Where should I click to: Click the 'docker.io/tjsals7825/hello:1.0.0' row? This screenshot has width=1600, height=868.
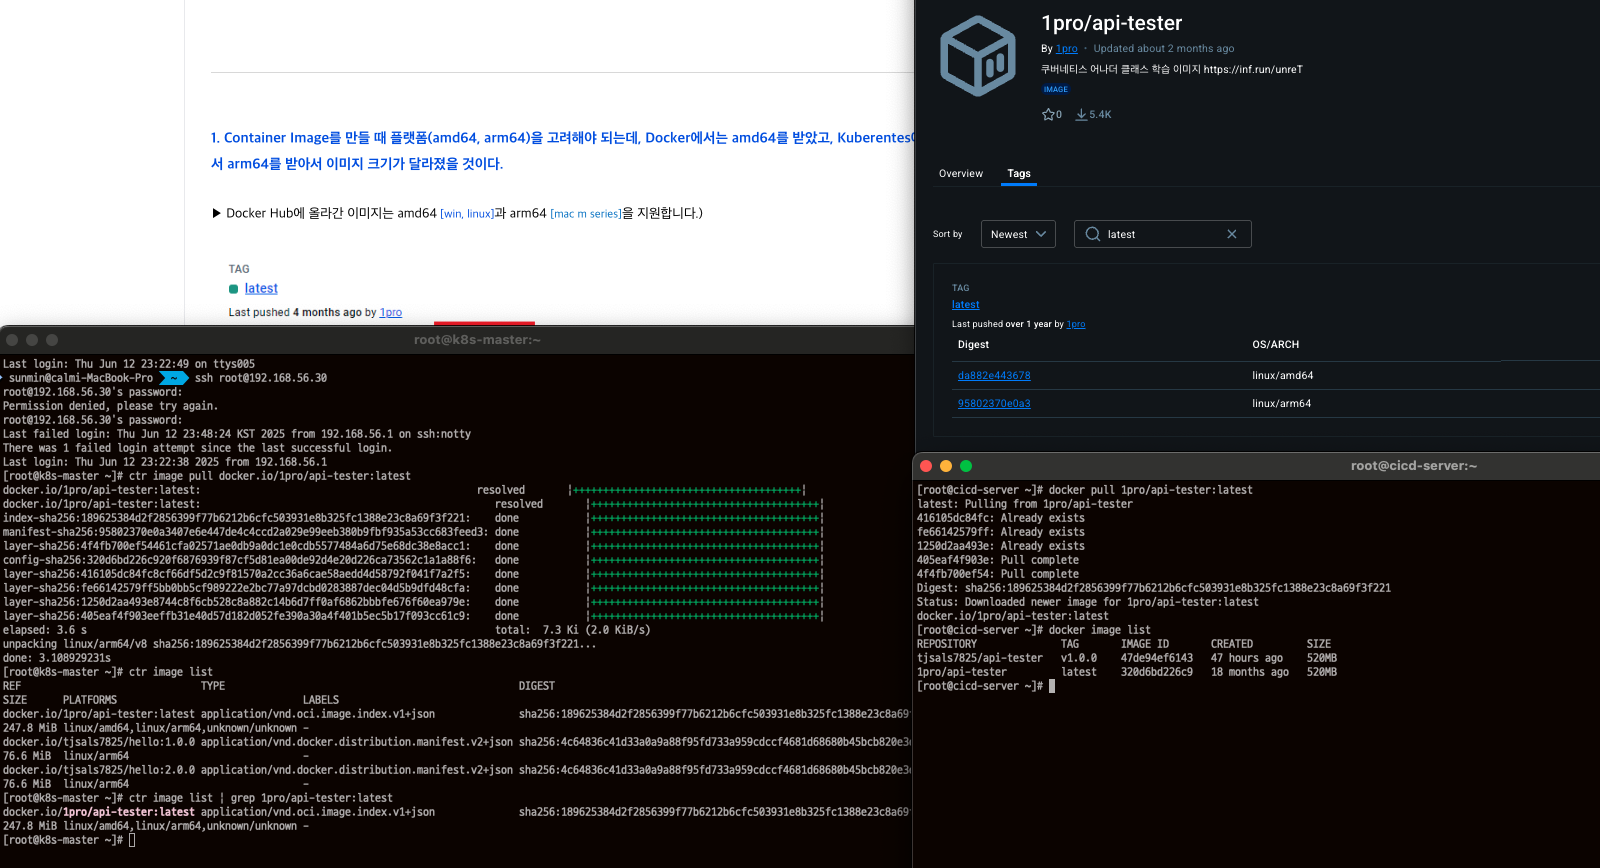[457, 742]
